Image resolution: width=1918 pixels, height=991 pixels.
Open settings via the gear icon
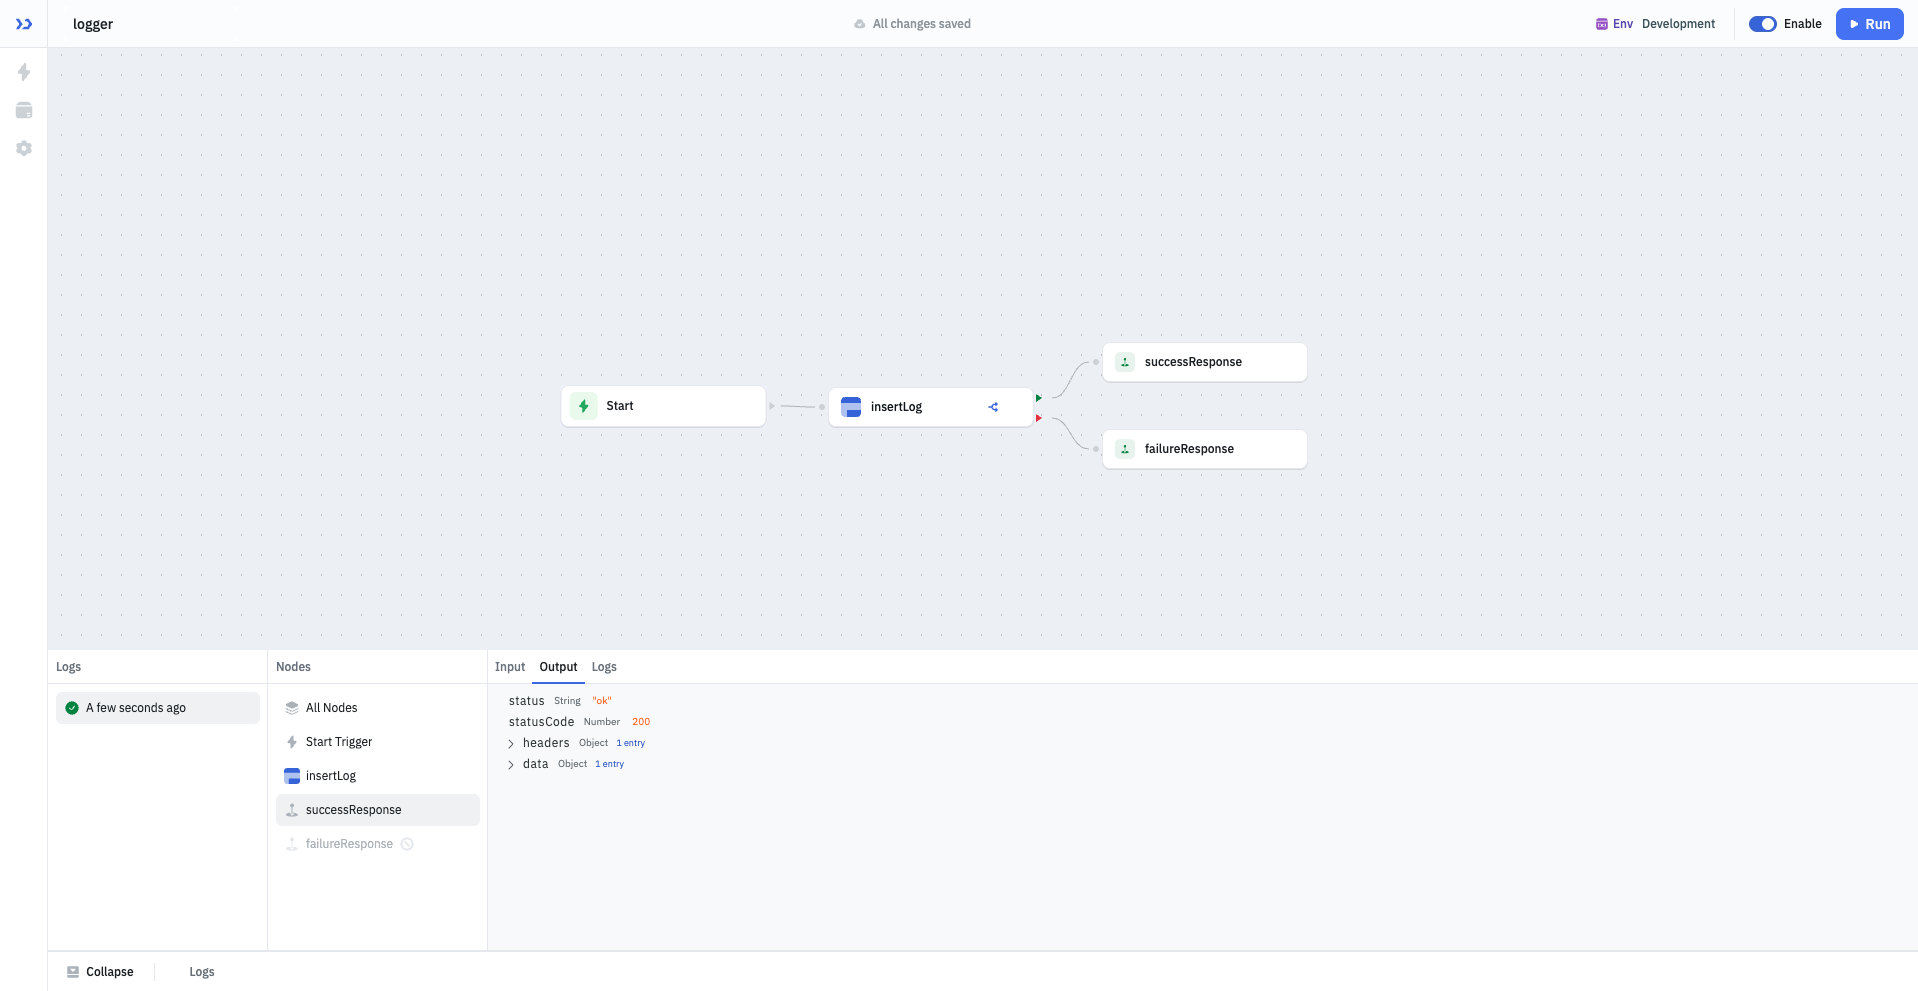[23, 148]
